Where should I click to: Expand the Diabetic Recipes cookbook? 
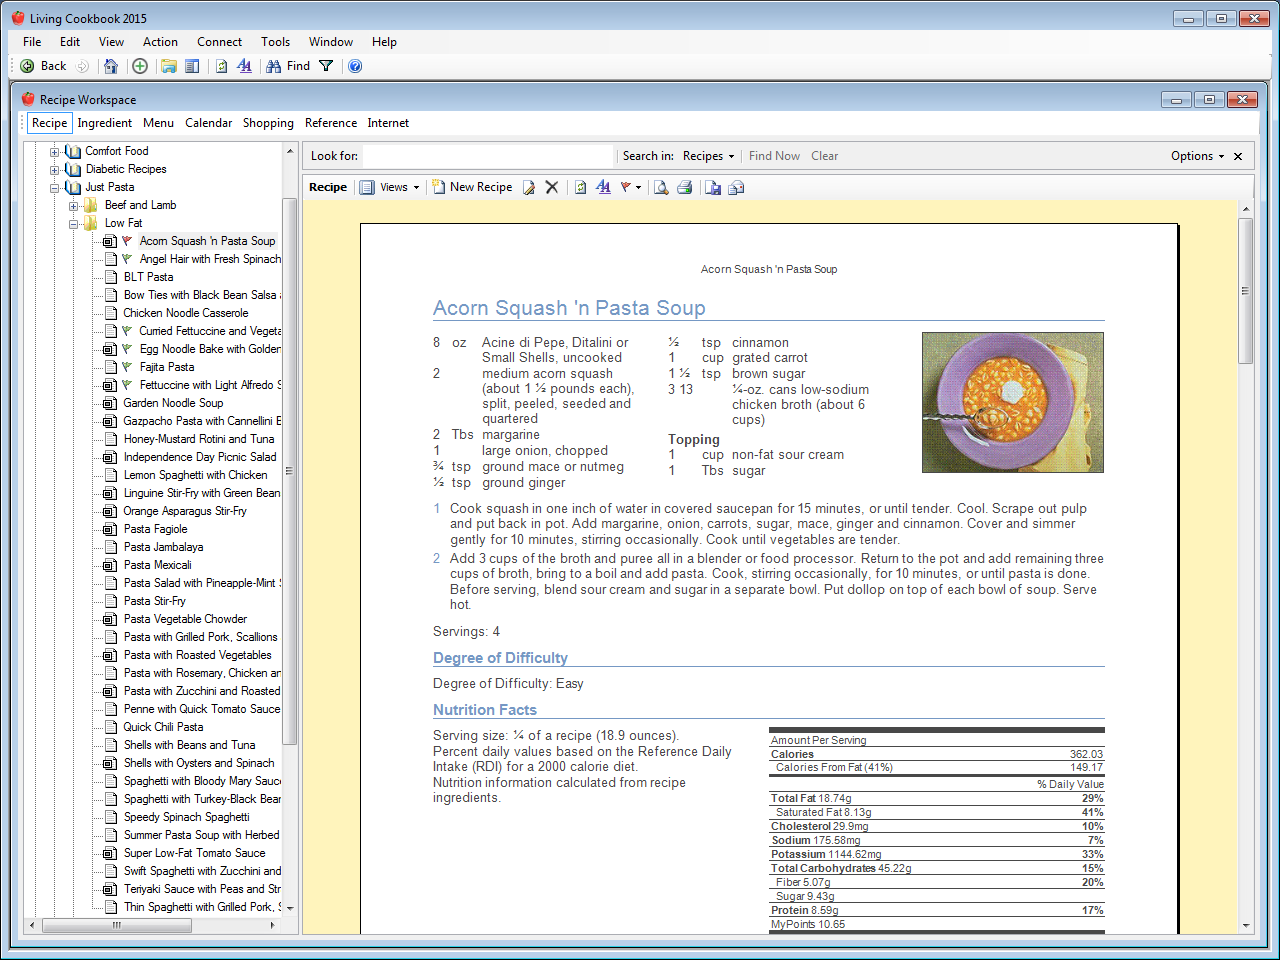pos(55,170)
